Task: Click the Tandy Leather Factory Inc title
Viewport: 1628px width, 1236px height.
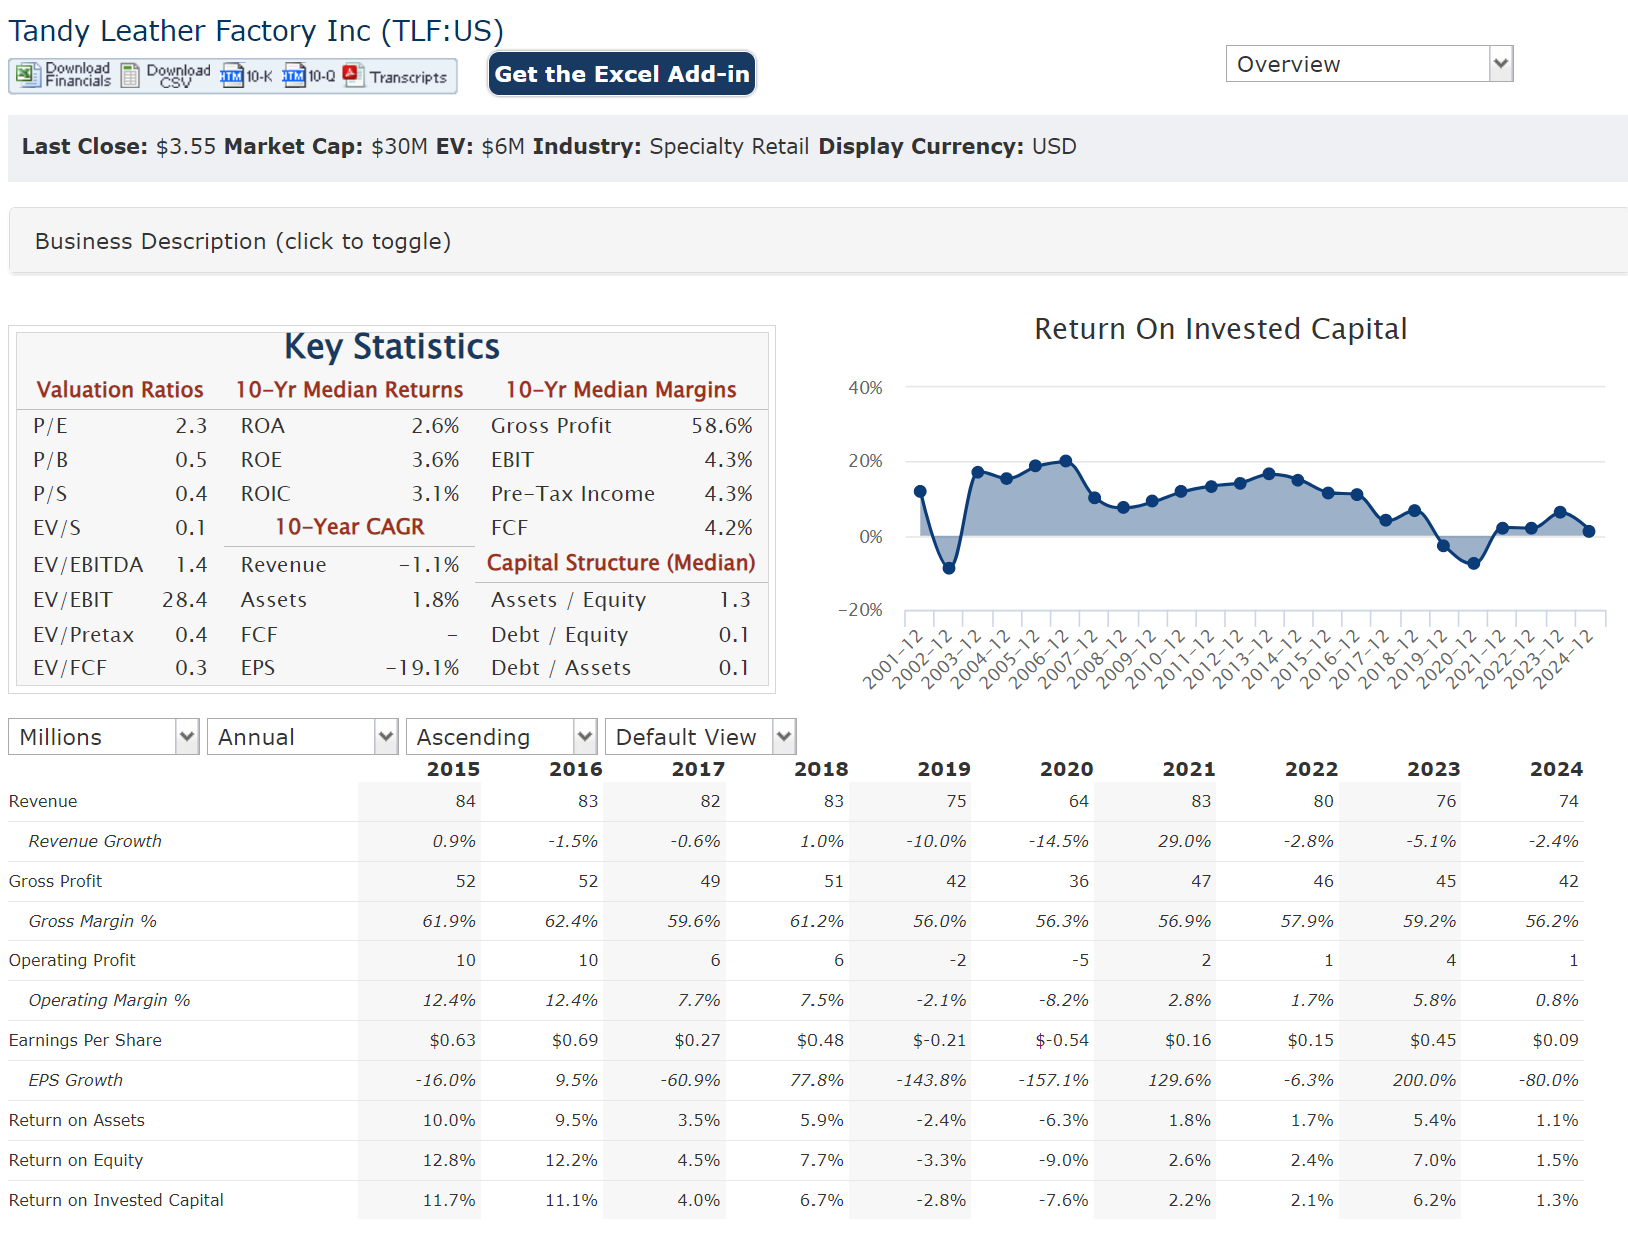Action: point(256,31)
